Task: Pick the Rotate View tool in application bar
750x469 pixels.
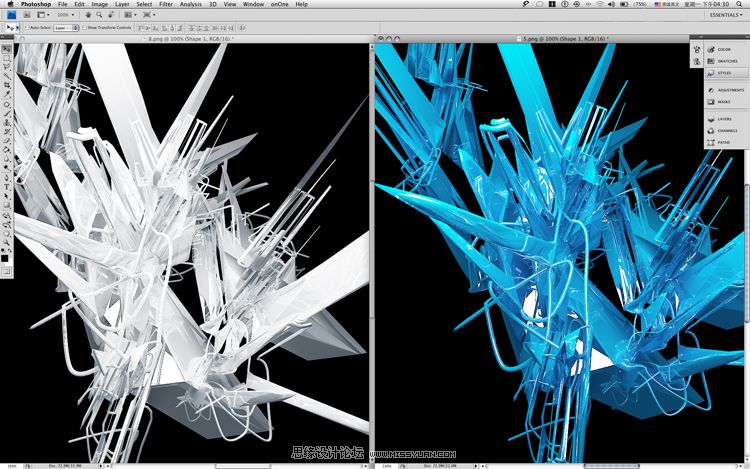Action: click(110, 15)
